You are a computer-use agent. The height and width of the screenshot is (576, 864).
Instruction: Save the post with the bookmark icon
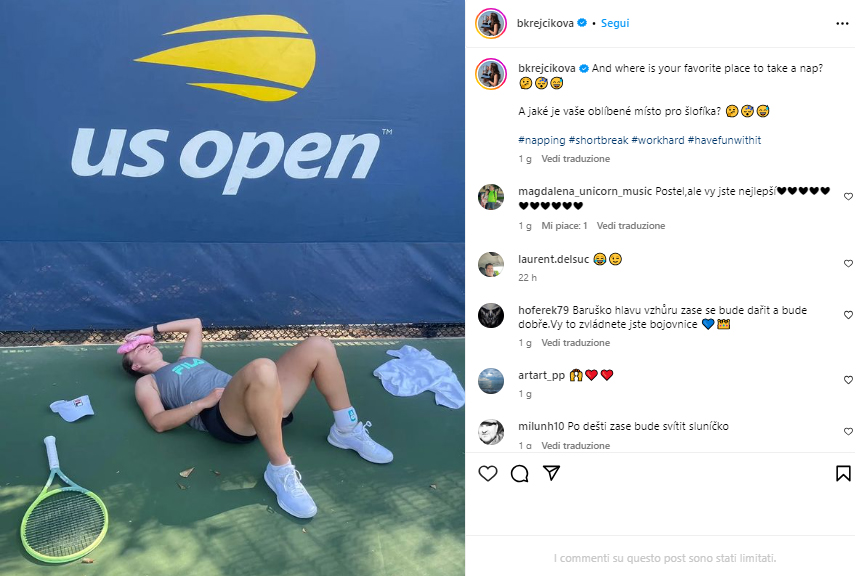click(843, 473)
